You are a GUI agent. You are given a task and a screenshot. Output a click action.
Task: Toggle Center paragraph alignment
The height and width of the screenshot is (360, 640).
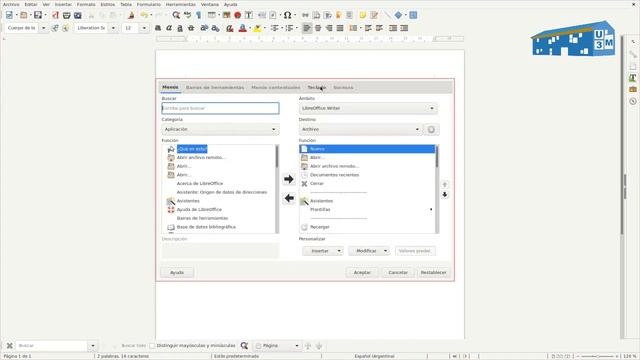(318, 28)
